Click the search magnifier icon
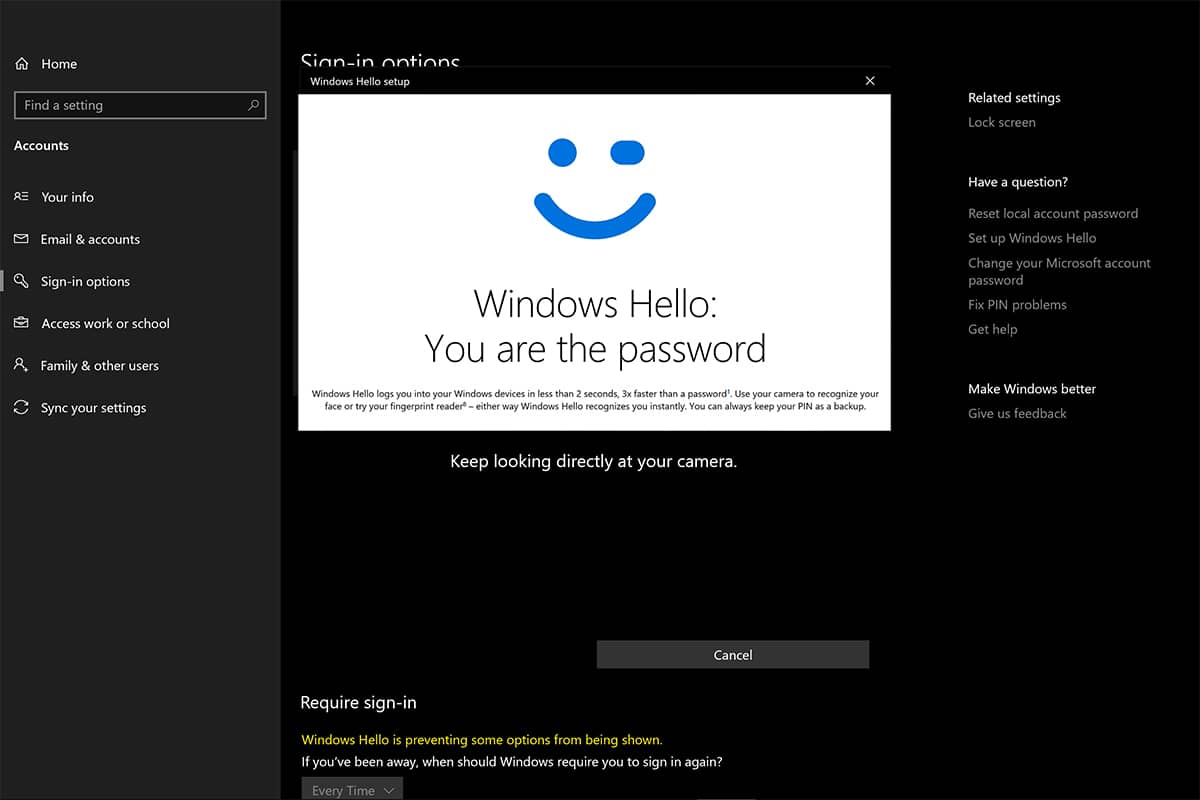Image resolution: width=1200 pixels, height=800 pixels. click(253, 105)
